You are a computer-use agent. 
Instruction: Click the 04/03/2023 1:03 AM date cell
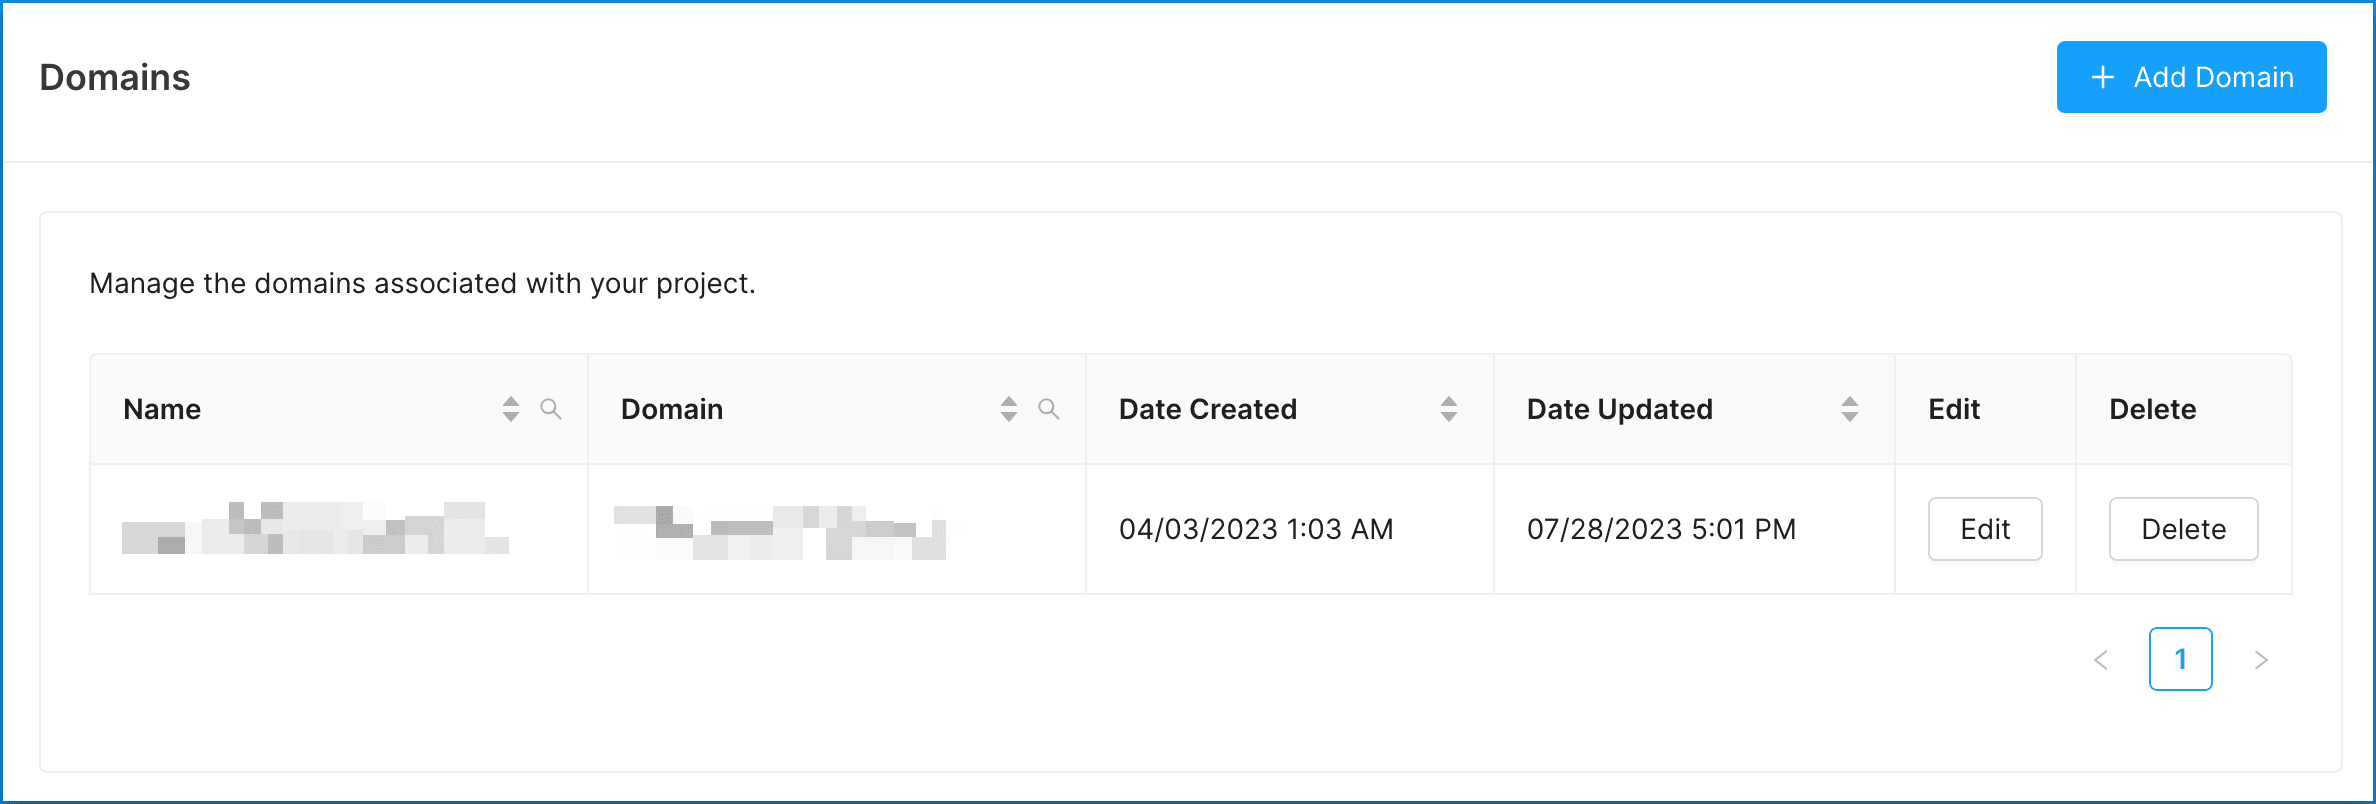(1256, 529)
